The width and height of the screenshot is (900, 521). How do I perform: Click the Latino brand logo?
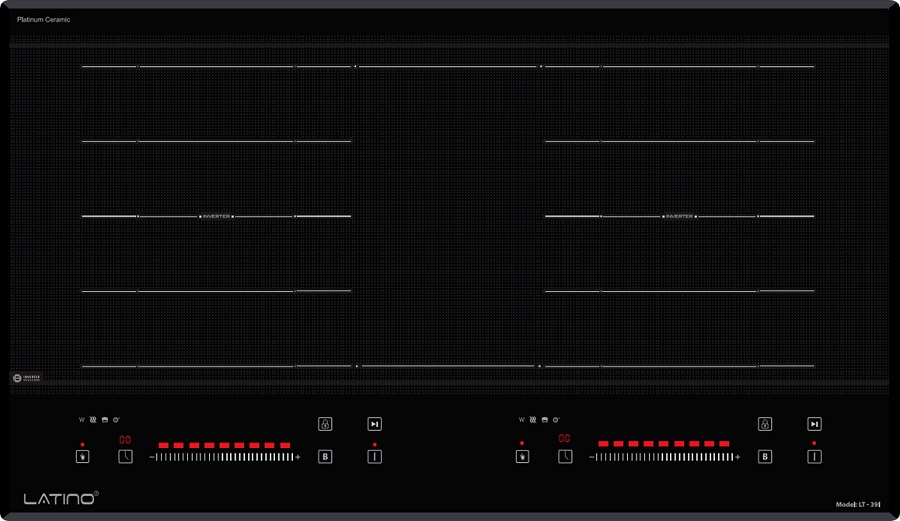[61, 498]
